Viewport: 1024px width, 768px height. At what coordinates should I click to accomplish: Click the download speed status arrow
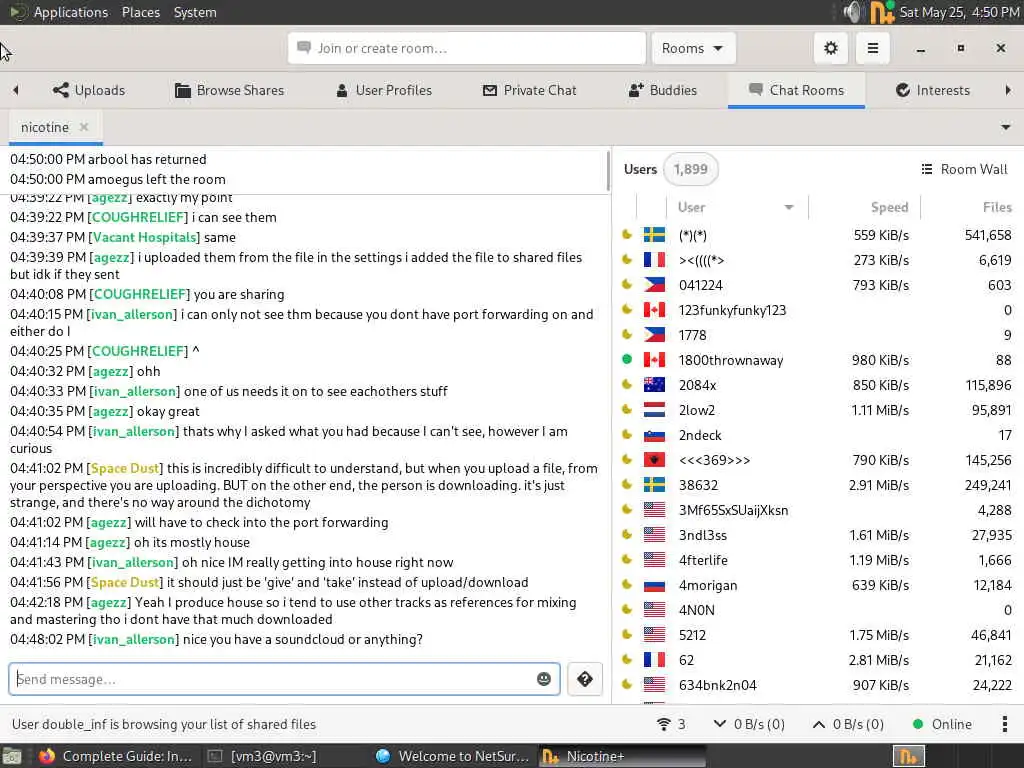[720, 724]
